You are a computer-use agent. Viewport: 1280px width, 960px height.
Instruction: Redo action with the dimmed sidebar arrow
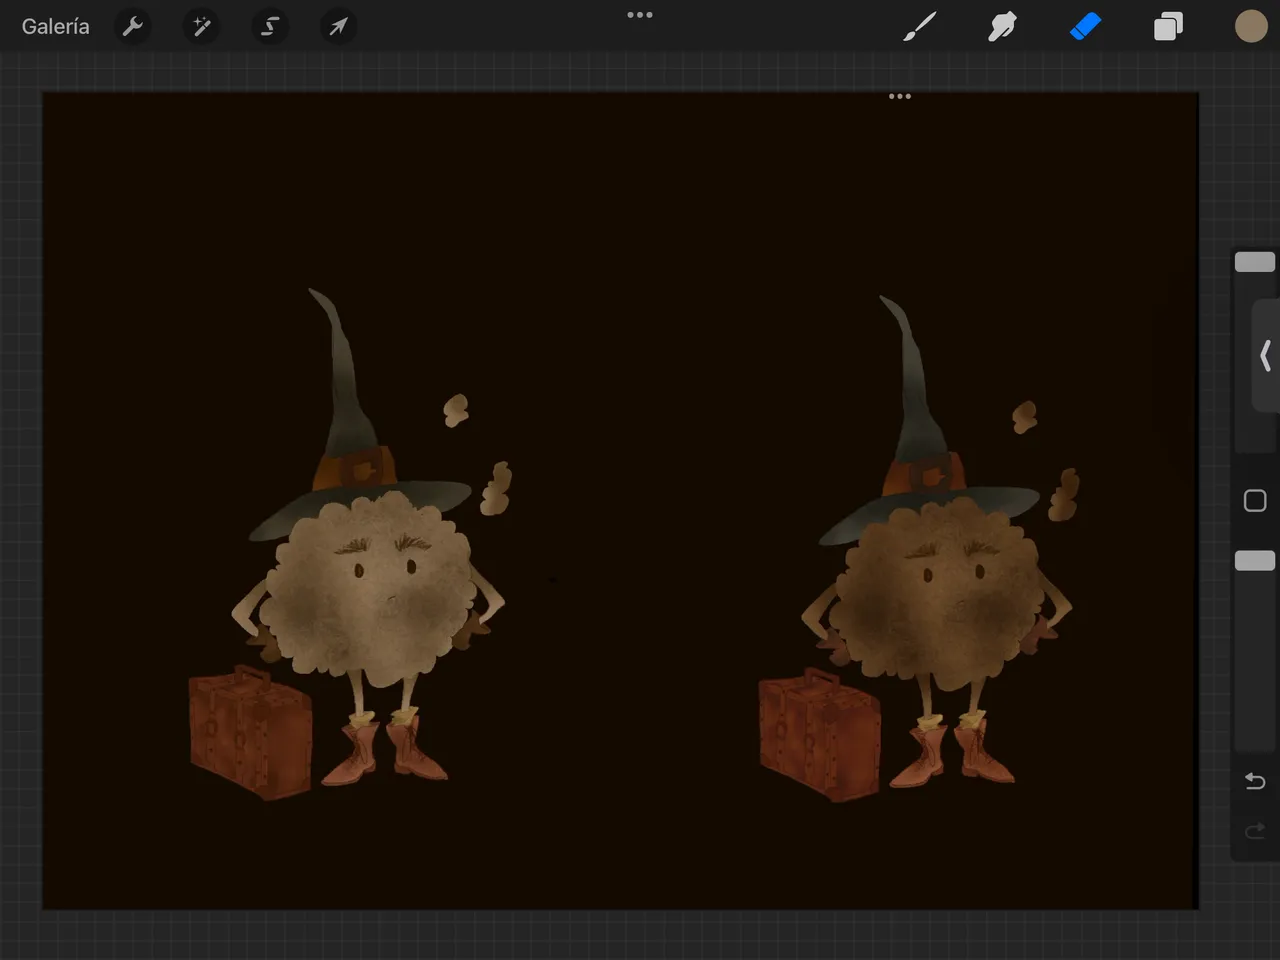point(1255,831)
